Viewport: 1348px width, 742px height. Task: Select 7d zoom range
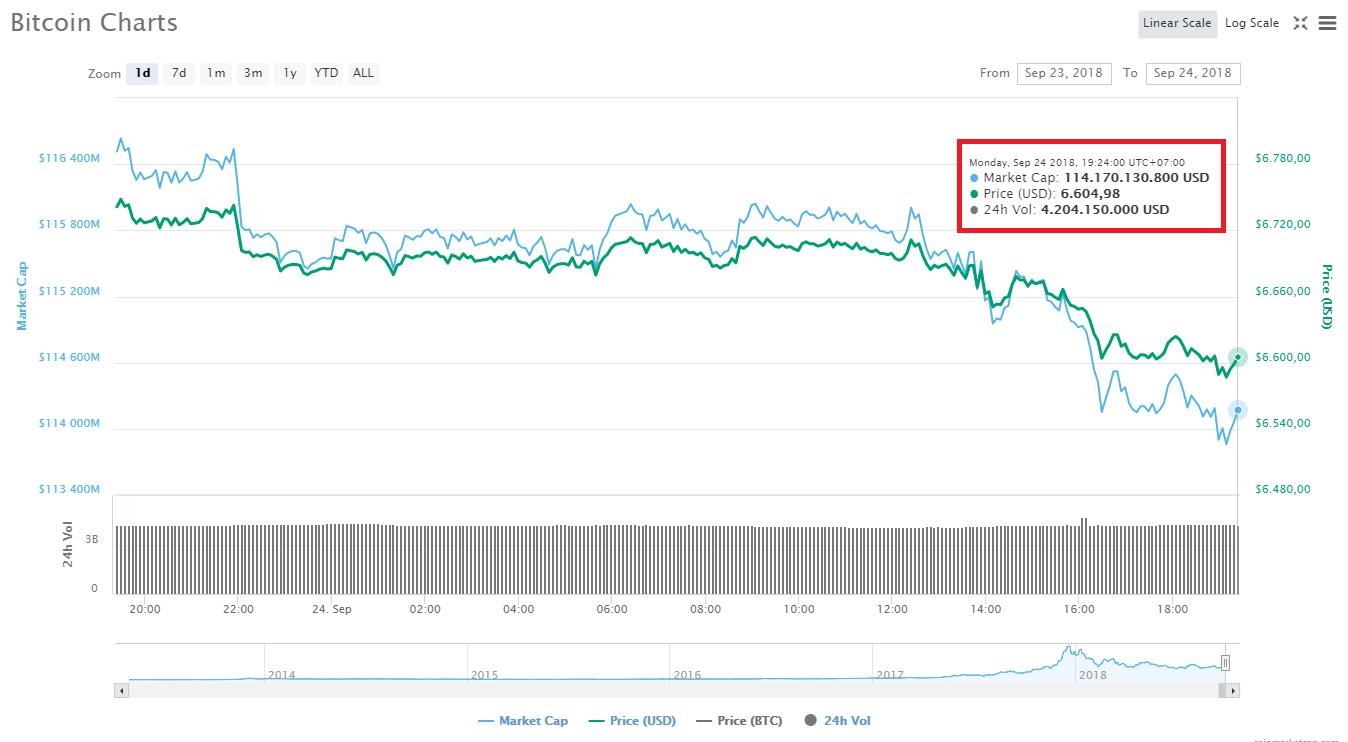(179, 73)
